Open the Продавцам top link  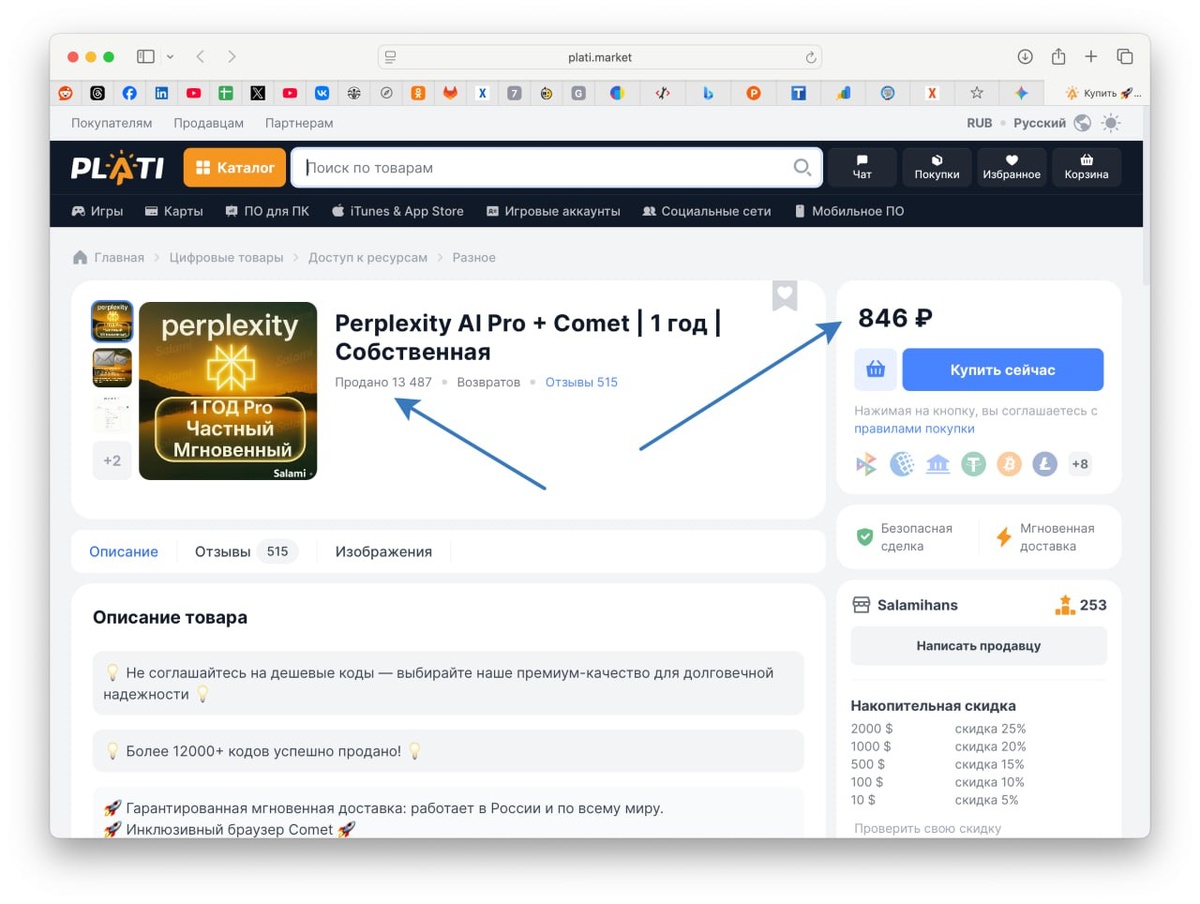(x=208, y=123)
